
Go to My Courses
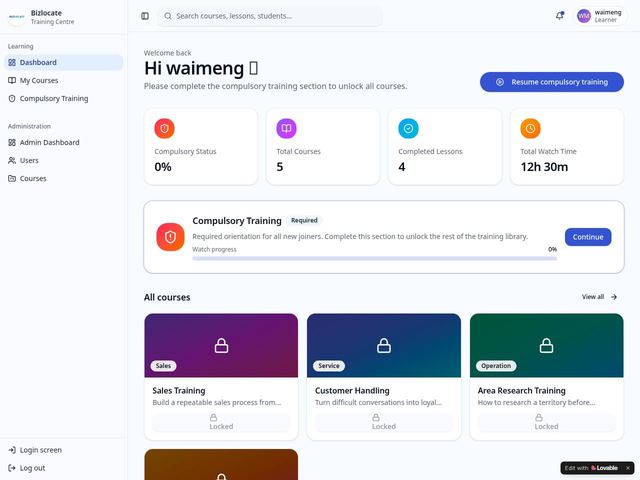click(x=63, y=80)
